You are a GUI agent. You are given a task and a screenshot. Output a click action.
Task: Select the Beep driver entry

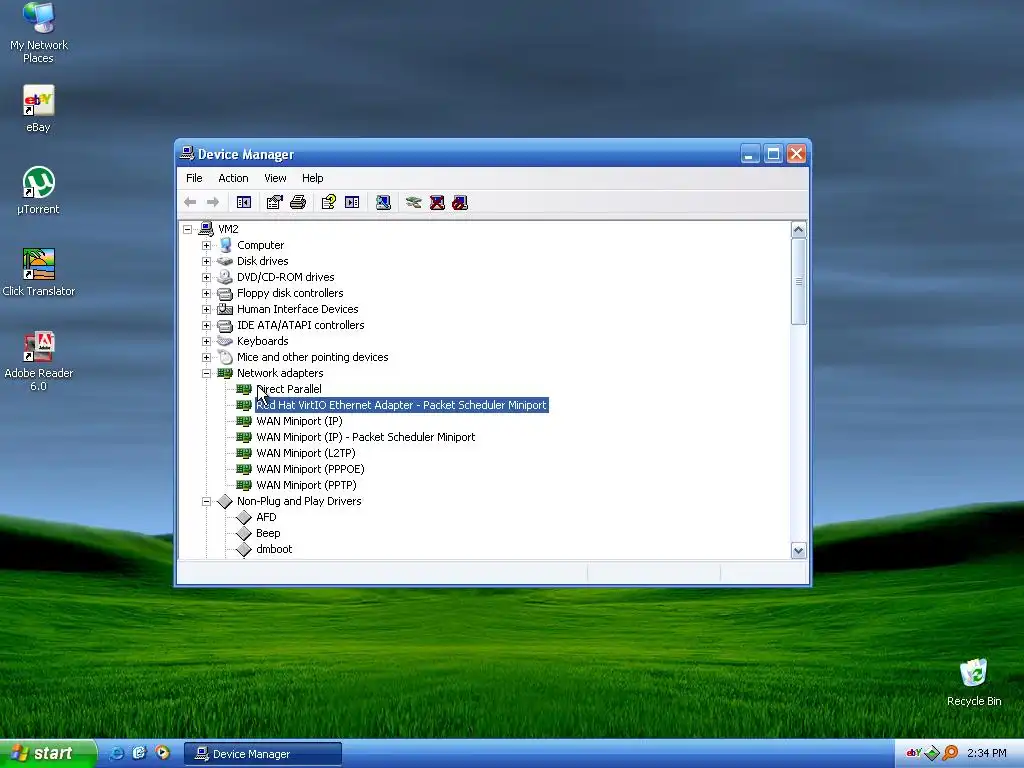pyautogui.click(x=268, y=534)
